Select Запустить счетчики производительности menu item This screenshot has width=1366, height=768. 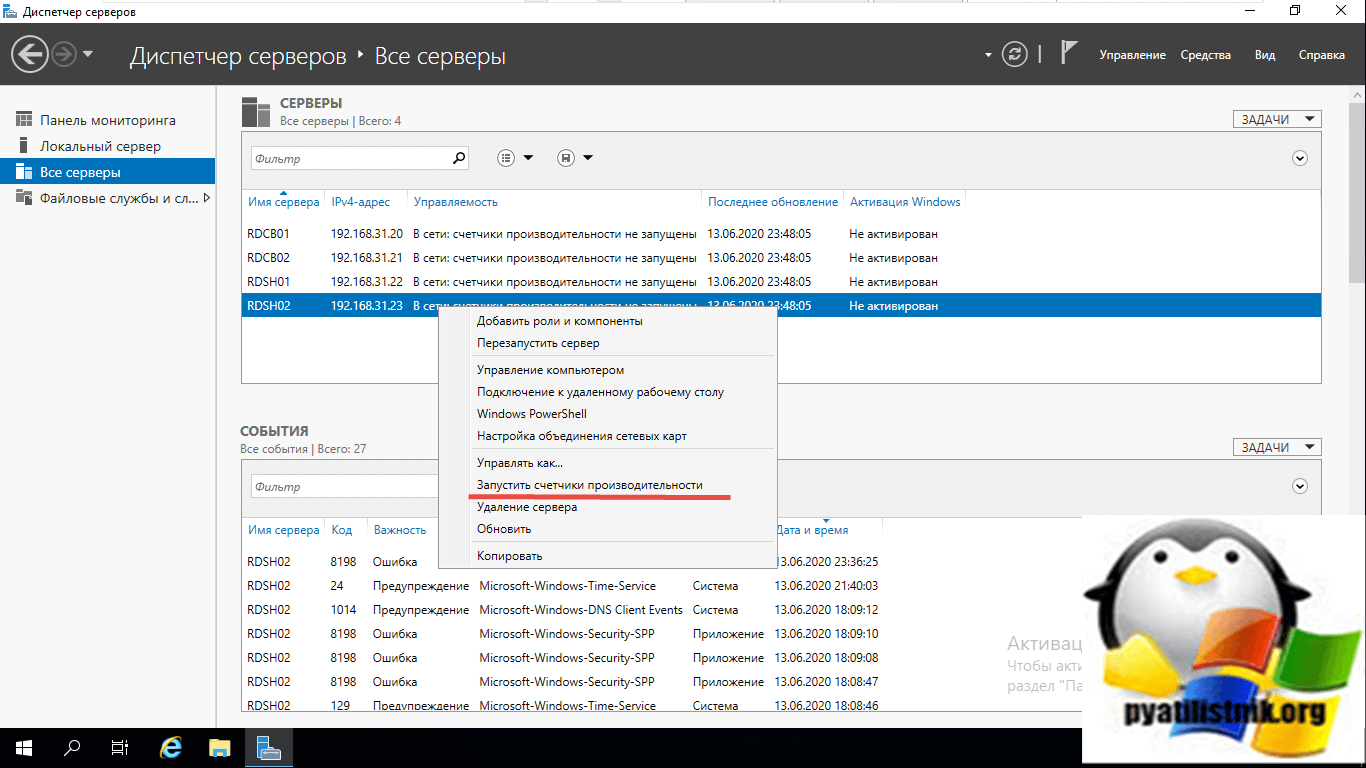(590, 485)
